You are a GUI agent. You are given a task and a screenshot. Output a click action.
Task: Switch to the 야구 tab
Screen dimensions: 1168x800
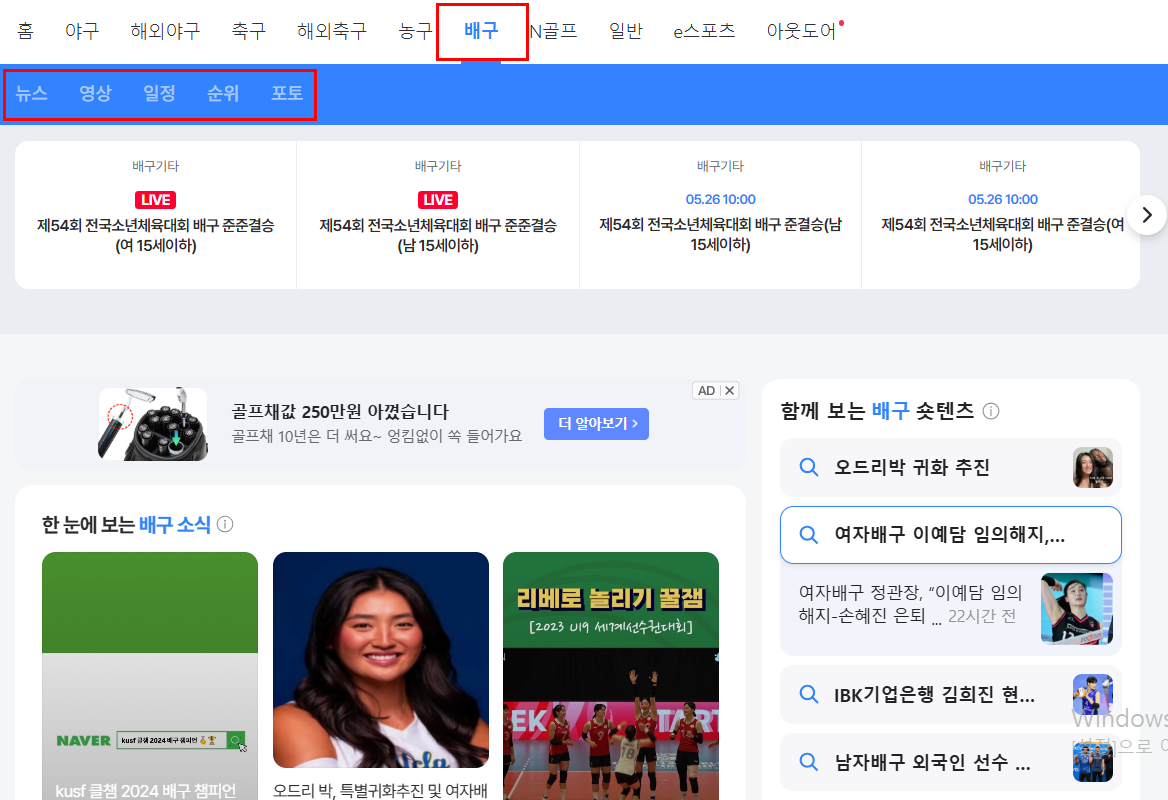click(x=81, y=30)
